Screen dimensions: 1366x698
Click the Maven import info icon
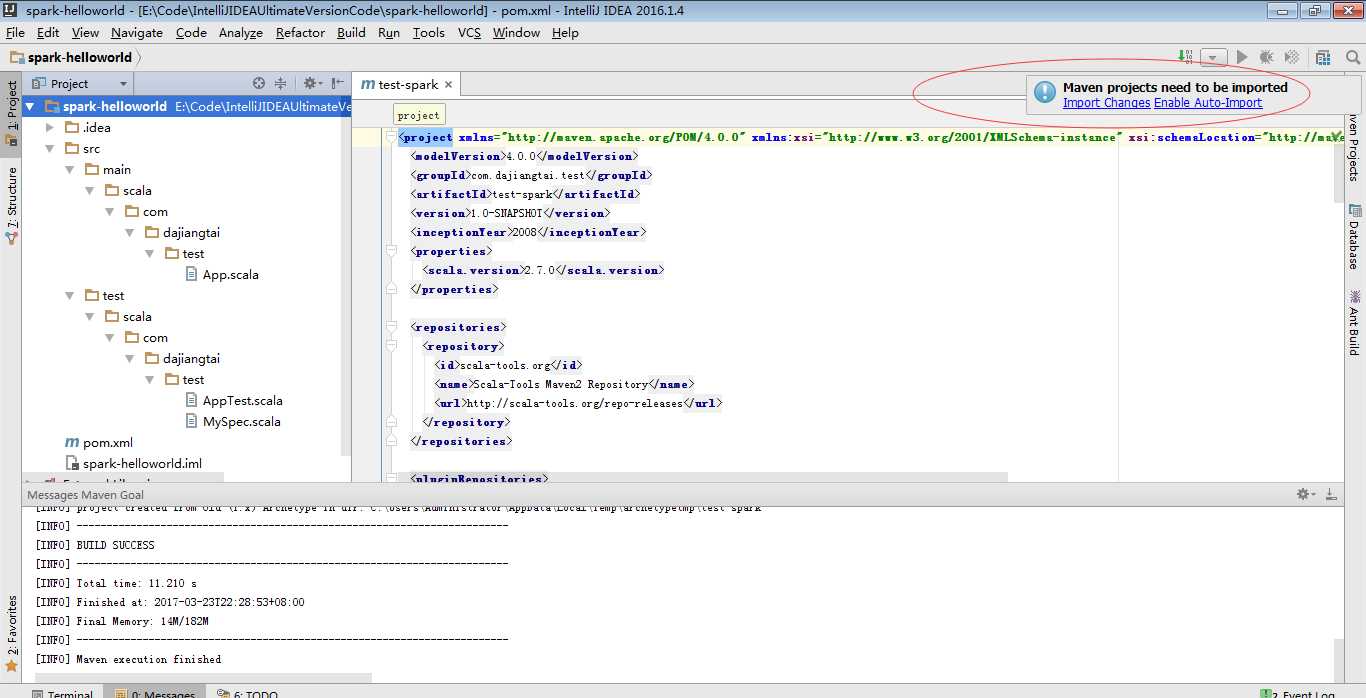1045,93
